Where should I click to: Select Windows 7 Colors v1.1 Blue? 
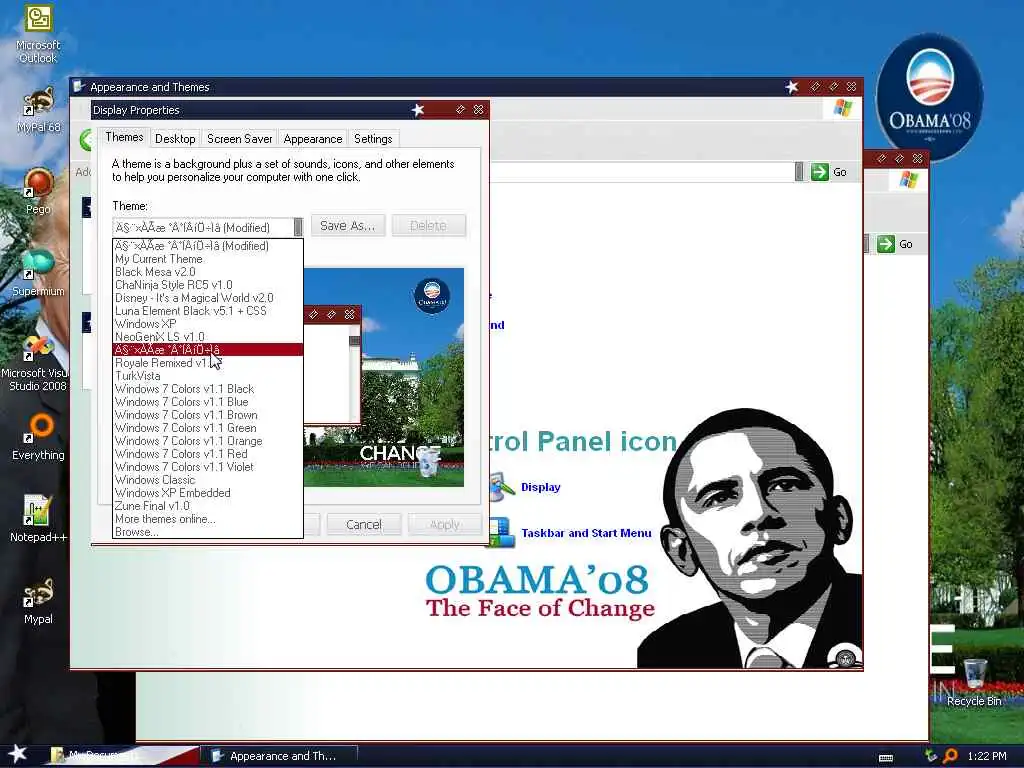click(208, 402)
